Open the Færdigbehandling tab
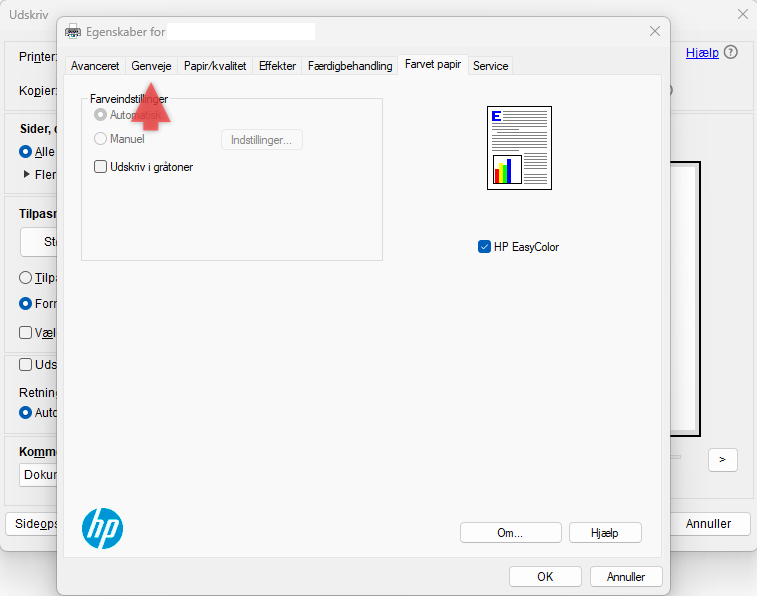 tap(350, 66)
